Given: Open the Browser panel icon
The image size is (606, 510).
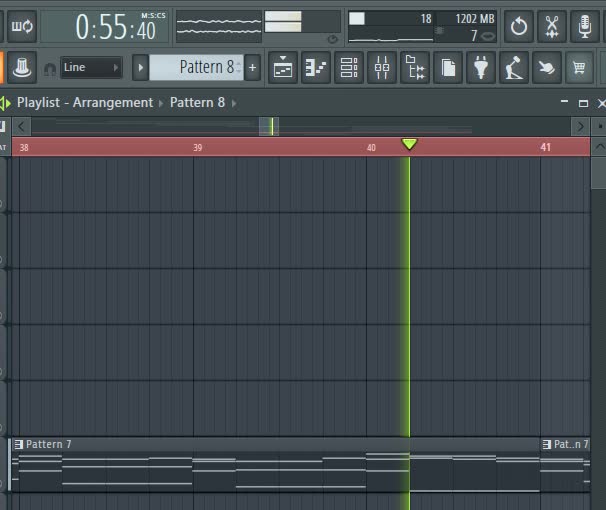Looking at the screenshot, I should 415,67.
